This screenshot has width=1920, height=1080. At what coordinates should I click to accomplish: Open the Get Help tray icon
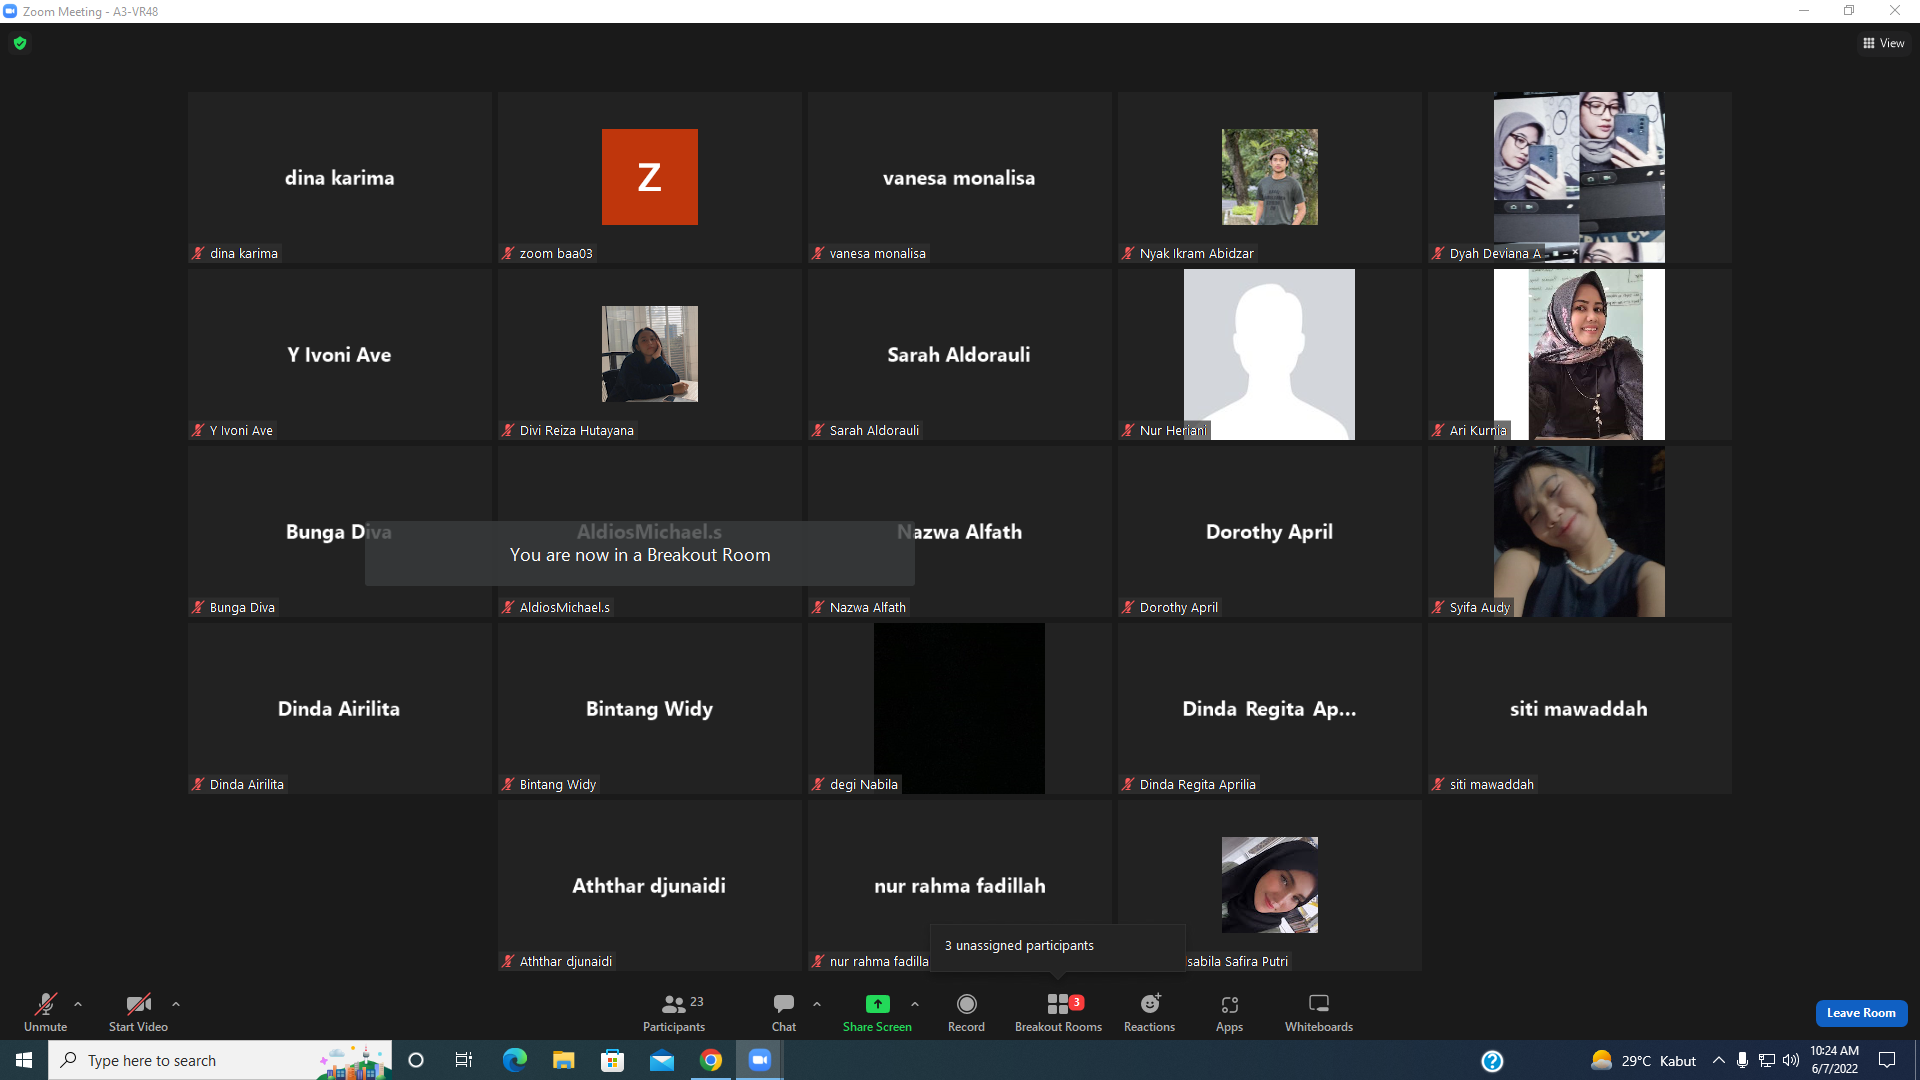pyautogui.click(x=1492, y=1061)
